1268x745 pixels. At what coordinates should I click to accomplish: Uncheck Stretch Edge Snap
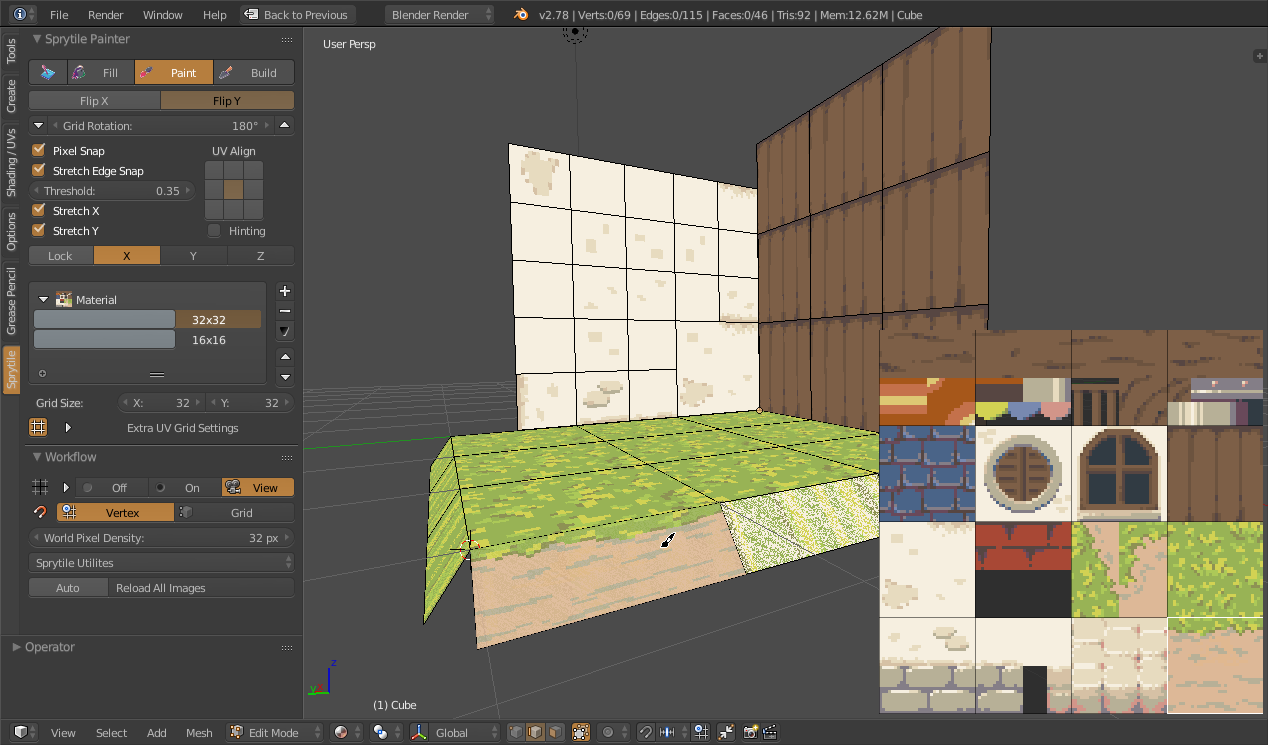click(x=39, y=170)
